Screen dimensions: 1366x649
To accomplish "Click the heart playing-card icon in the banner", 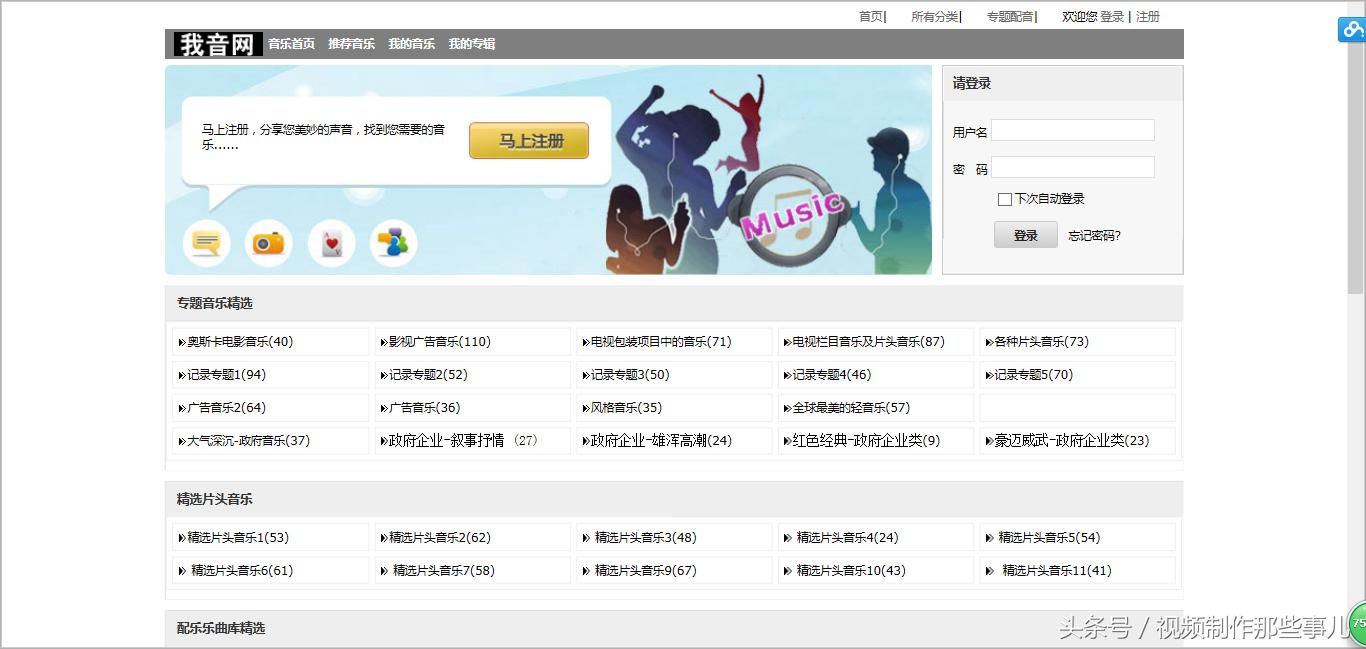I will tap(331, 242).
